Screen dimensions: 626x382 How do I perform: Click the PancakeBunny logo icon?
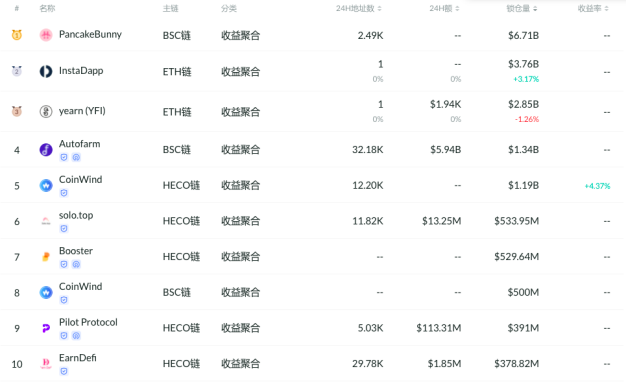pyautogui.click(x=46, y=35)
